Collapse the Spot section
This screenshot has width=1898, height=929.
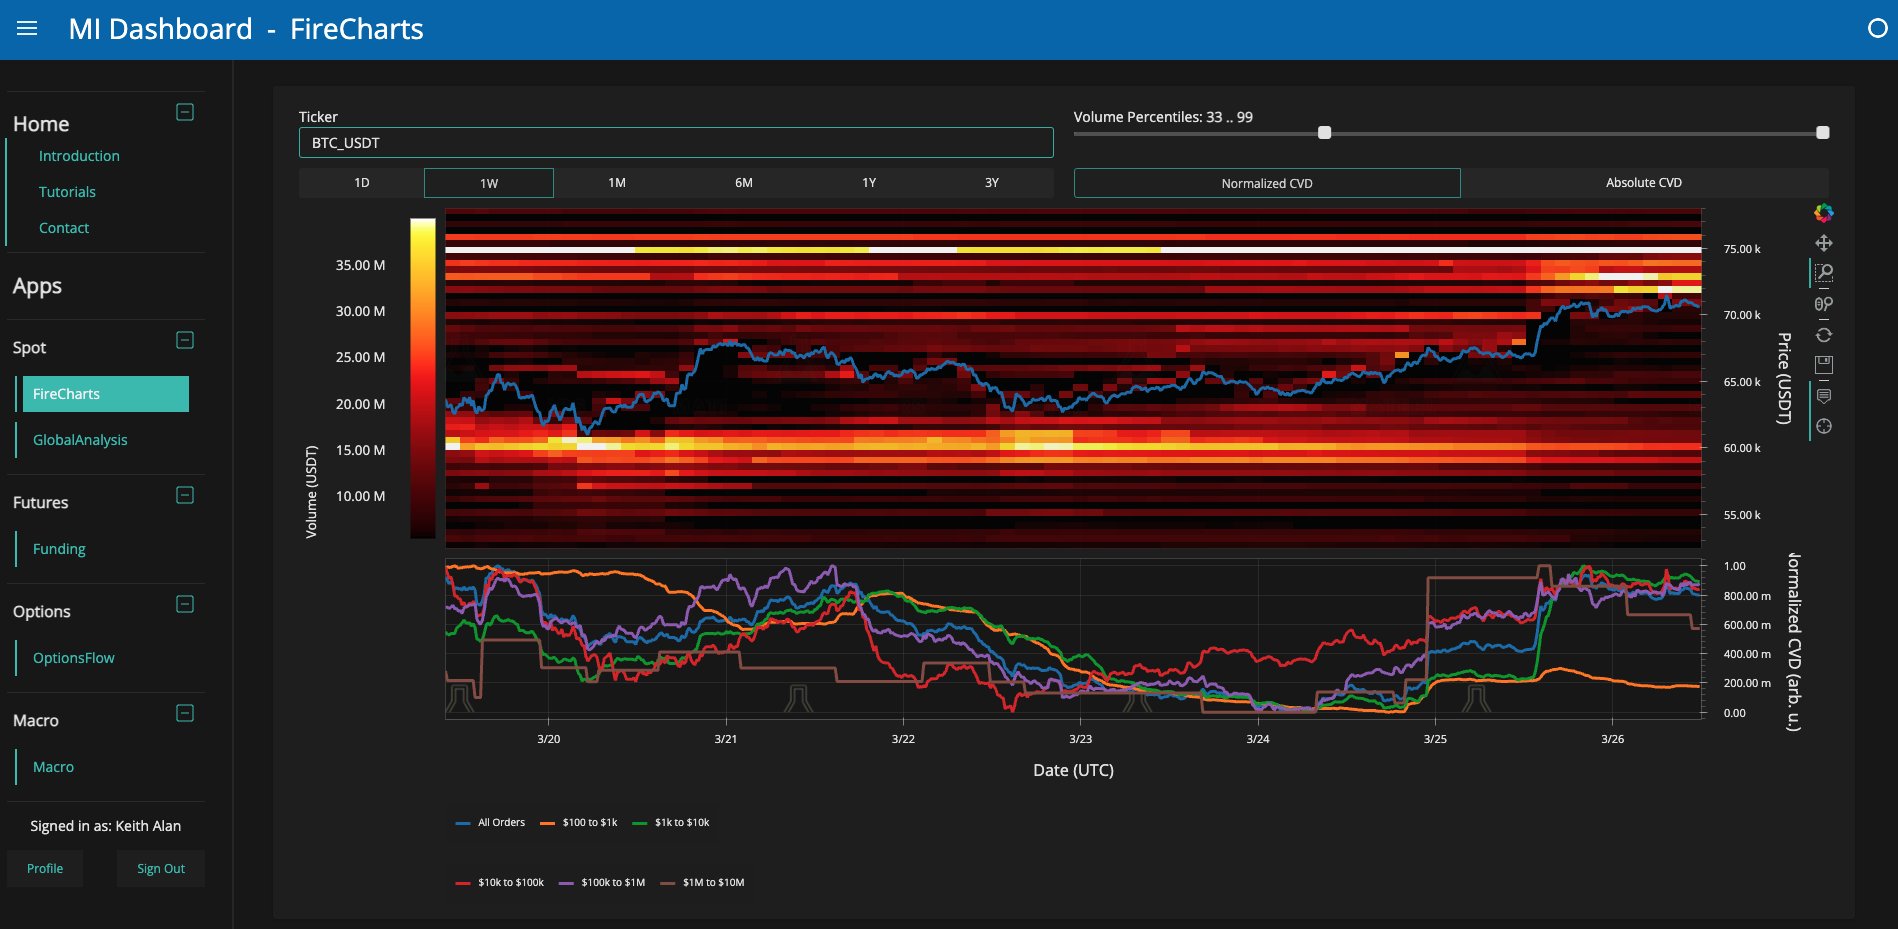pyautogui.click(x=185, y=340)
